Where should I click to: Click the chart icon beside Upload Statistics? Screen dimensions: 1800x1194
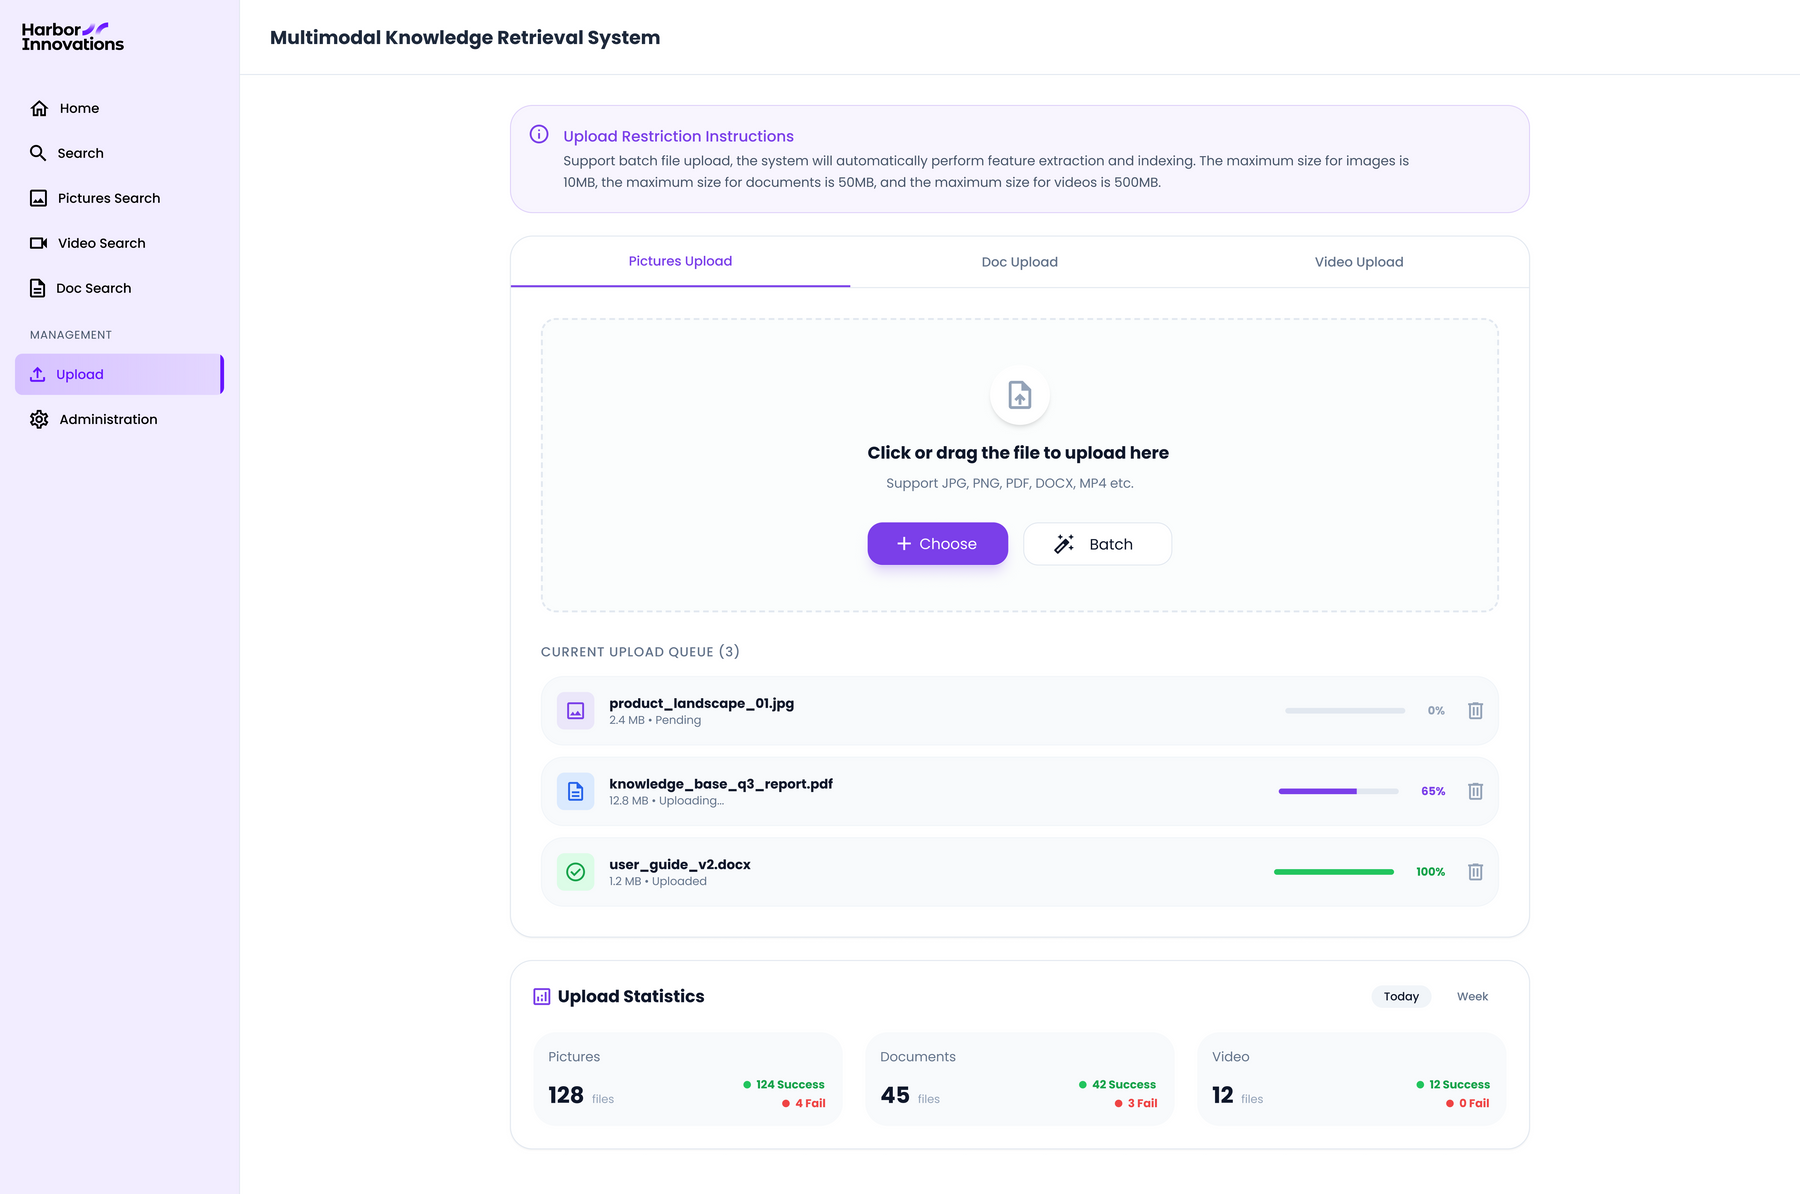542,996
